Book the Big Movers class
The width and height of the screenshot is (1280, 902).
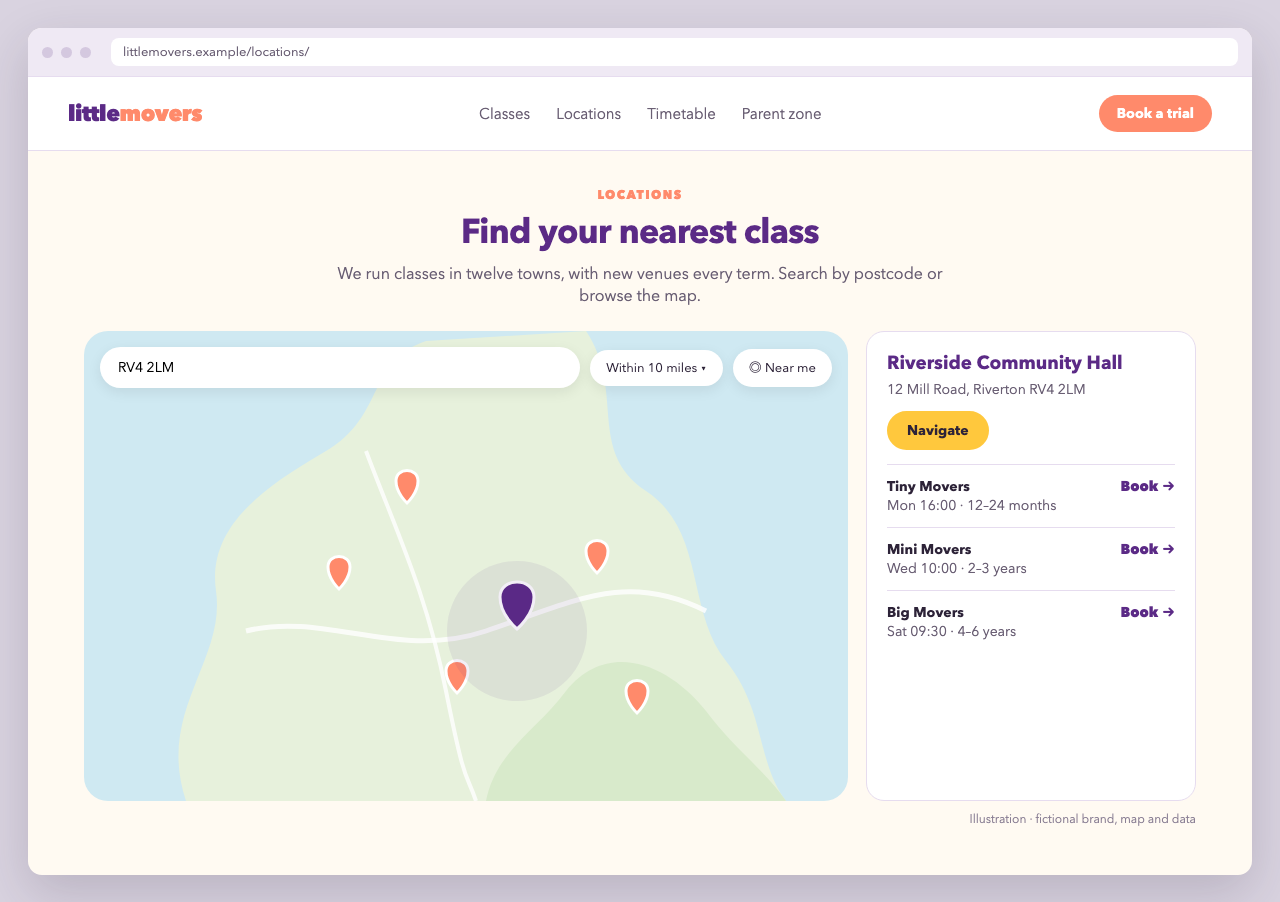tap(1147, 612)
